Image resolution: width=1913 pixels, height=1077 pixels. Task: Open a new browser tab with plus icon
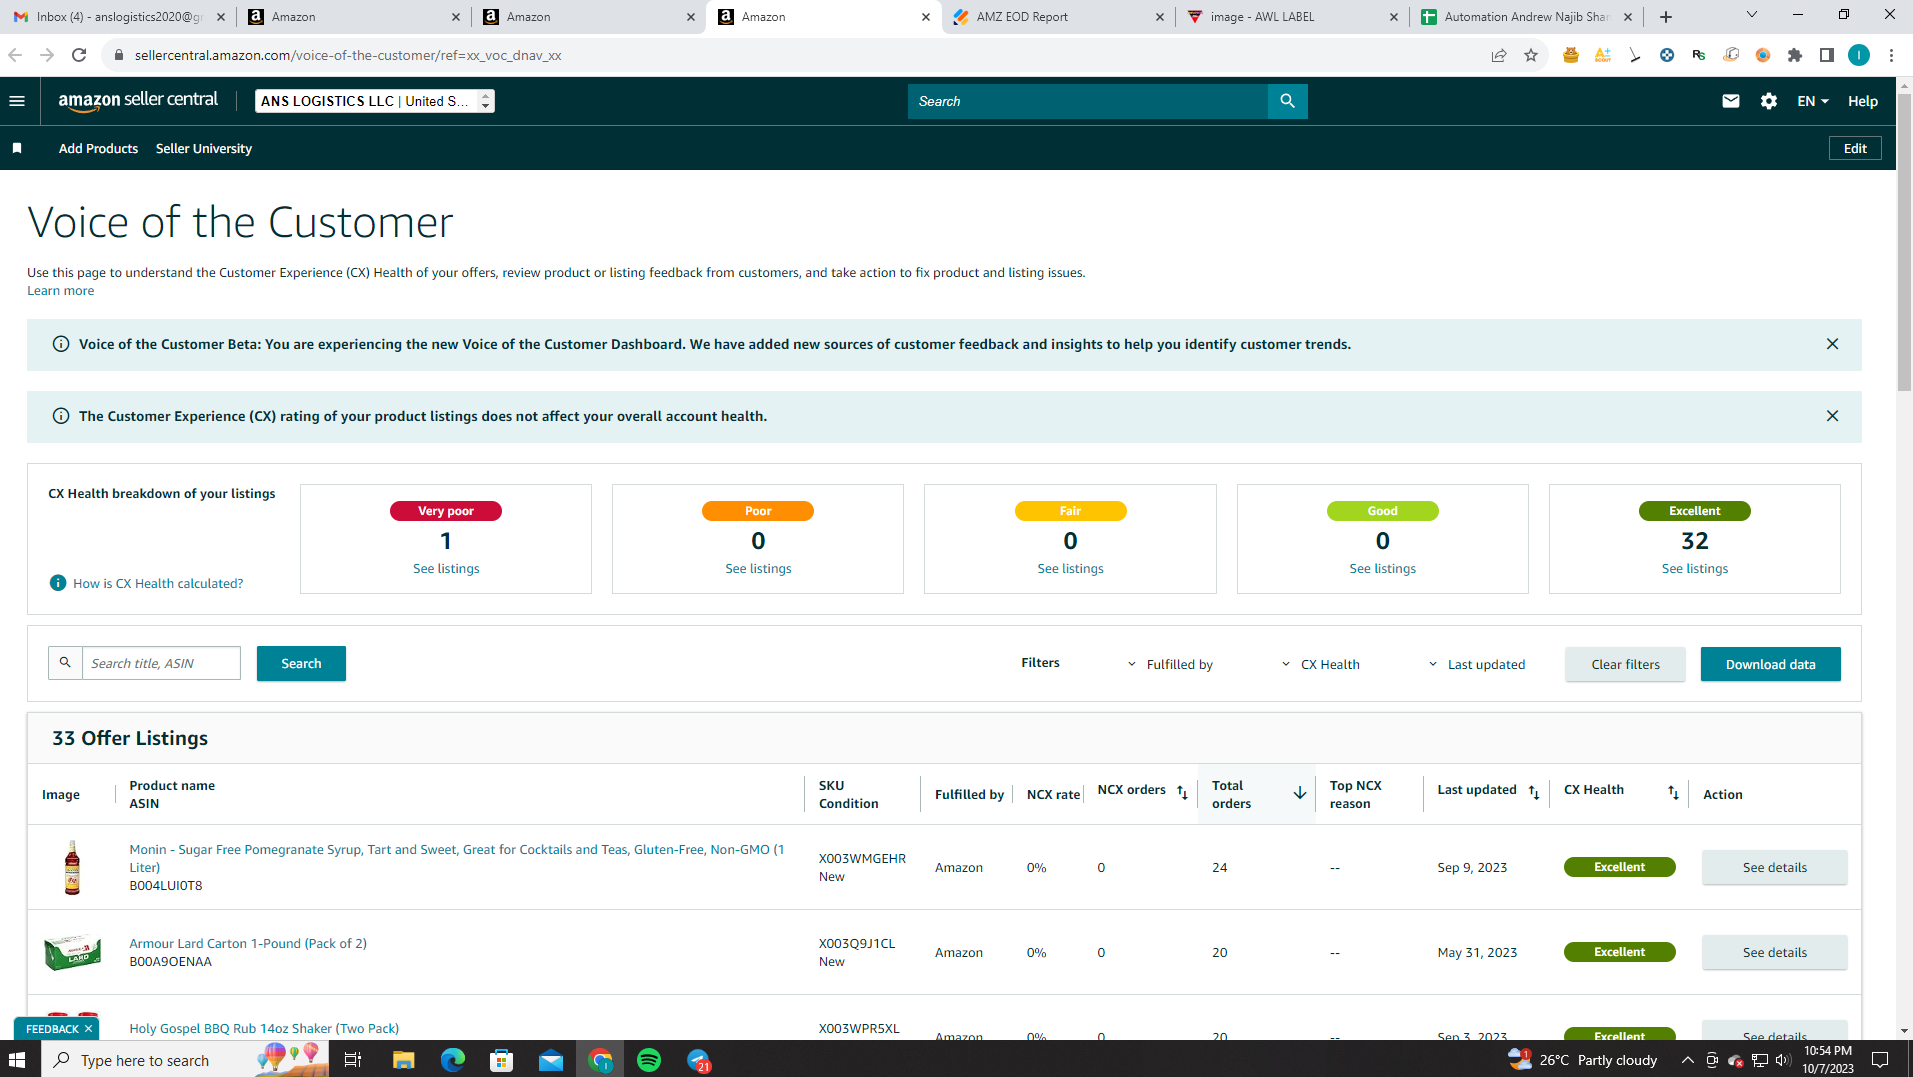click(1666, 17)
